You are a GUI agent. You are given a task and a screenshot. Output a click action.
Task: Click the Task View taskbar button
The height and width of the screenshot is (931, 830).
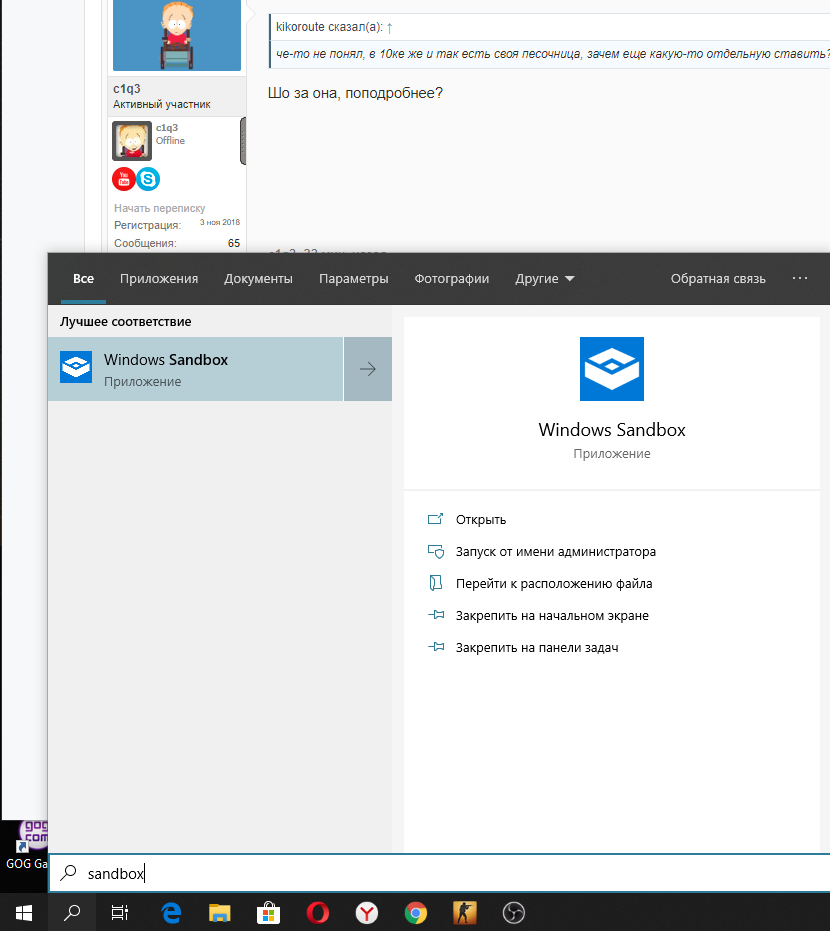point(120,913)
